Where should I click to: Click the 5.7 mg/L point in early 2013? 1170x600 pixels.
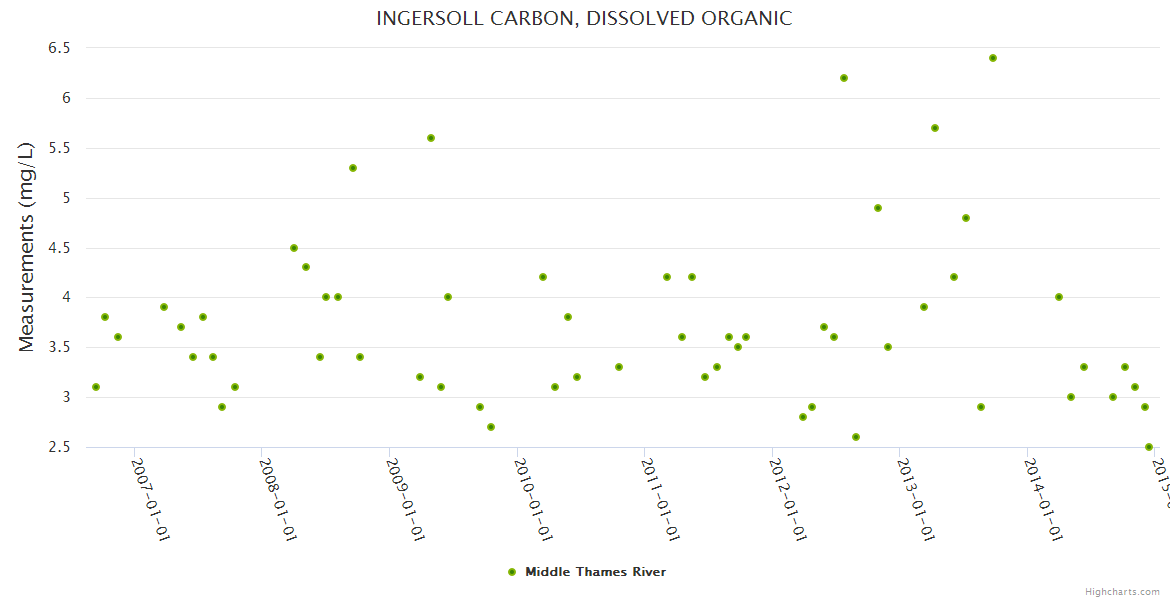click(935, 128)
